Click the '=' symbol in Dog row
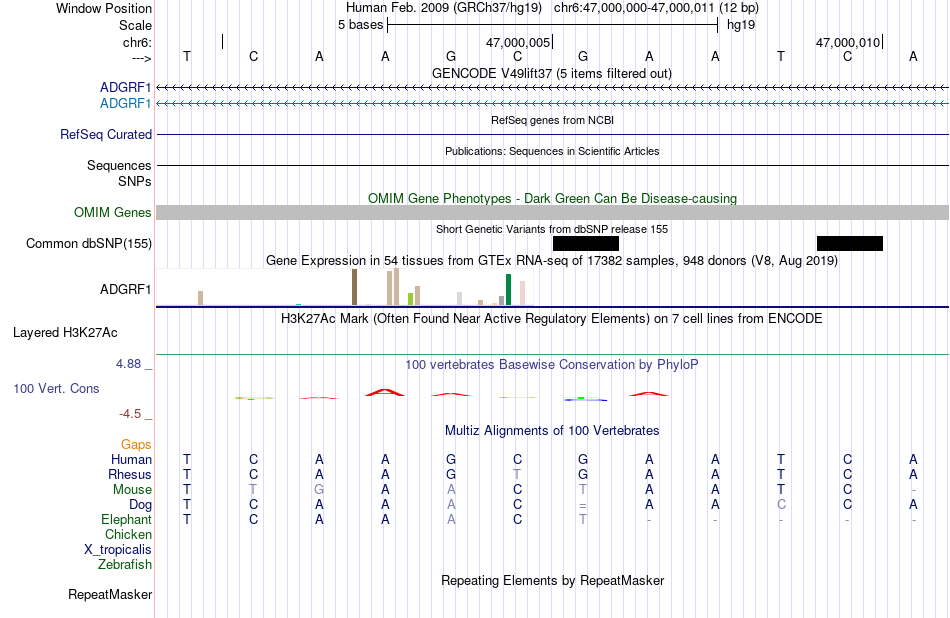Image resolution: width=950 pixels, height=618 pixels. coord(583,506)
